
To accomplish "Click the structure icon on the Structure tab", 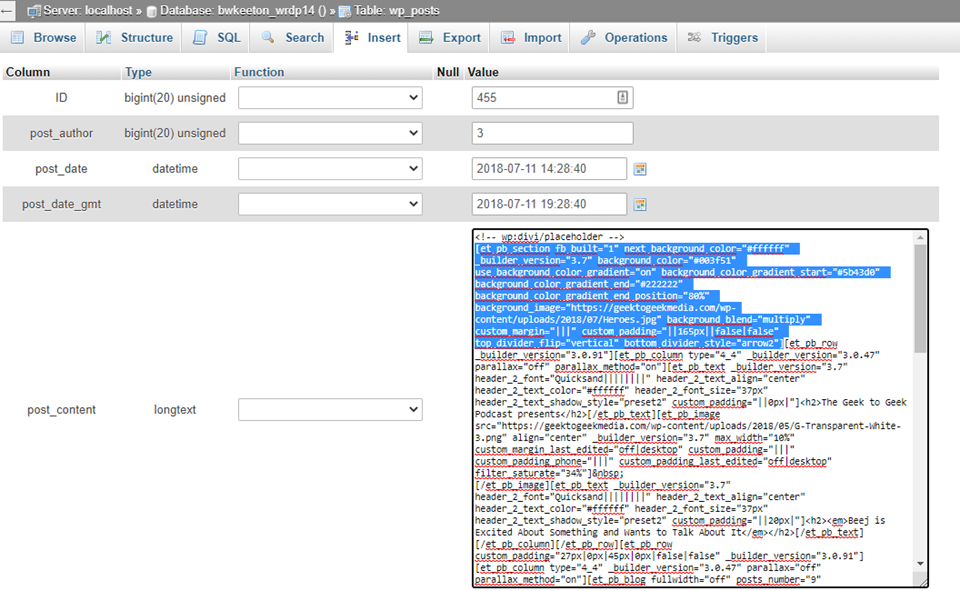I will tap(102, 37).
